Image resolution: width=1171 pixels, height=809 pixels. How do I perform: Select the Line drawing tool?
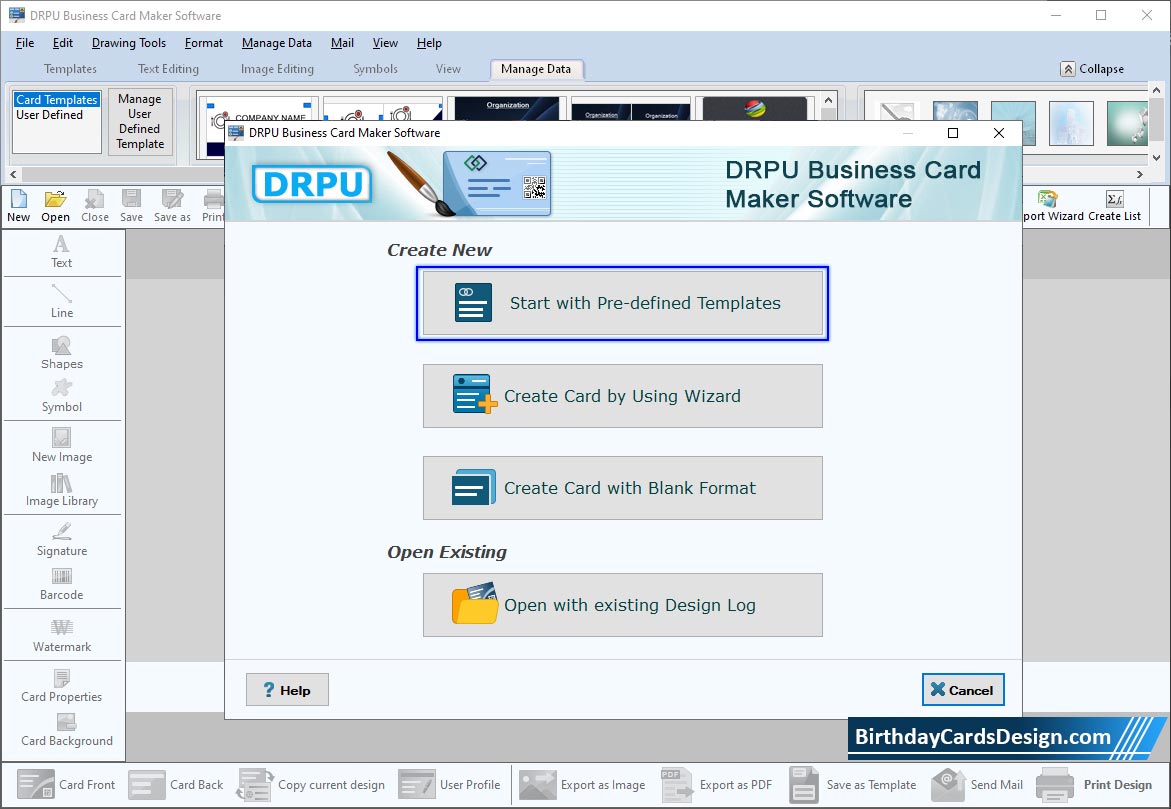click(61, 301)
